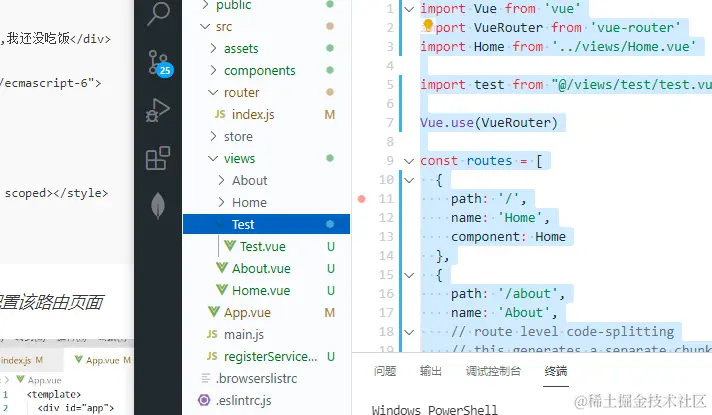Click 'component: Home' on line 13

coord(508,237)
